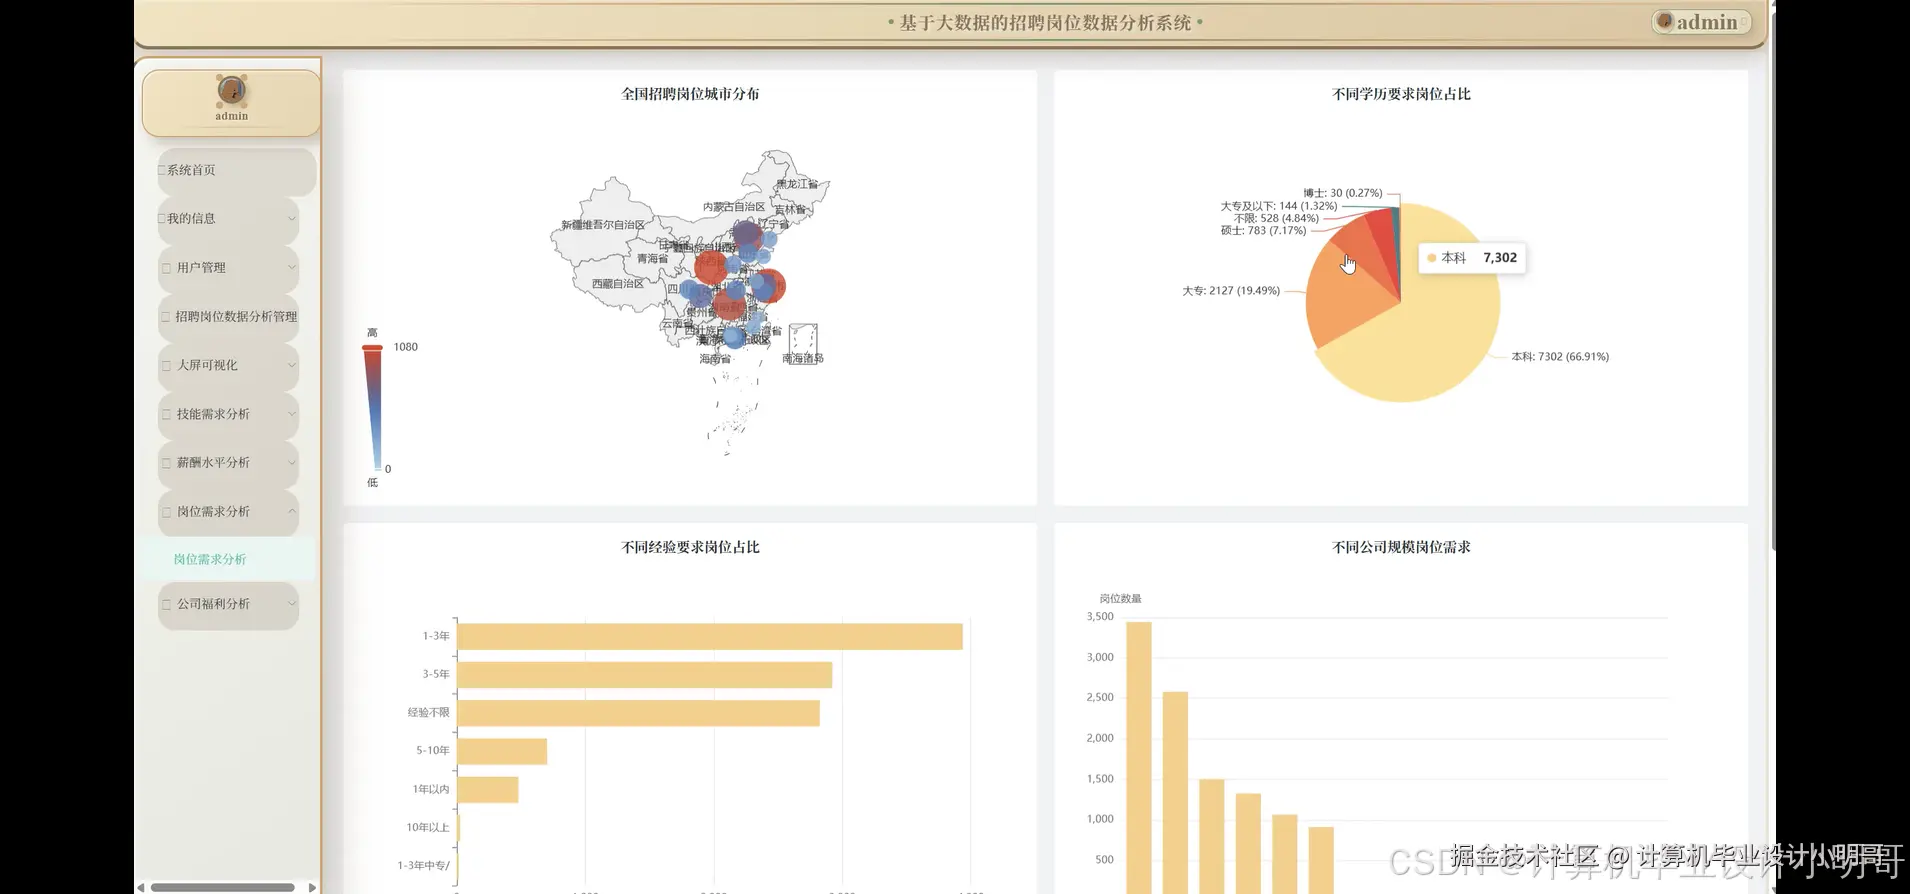Screen dimensions: 1910x894
Task: Click the 不同公司规模岗位需求 chart title
Action: [x=1401, y=548]
